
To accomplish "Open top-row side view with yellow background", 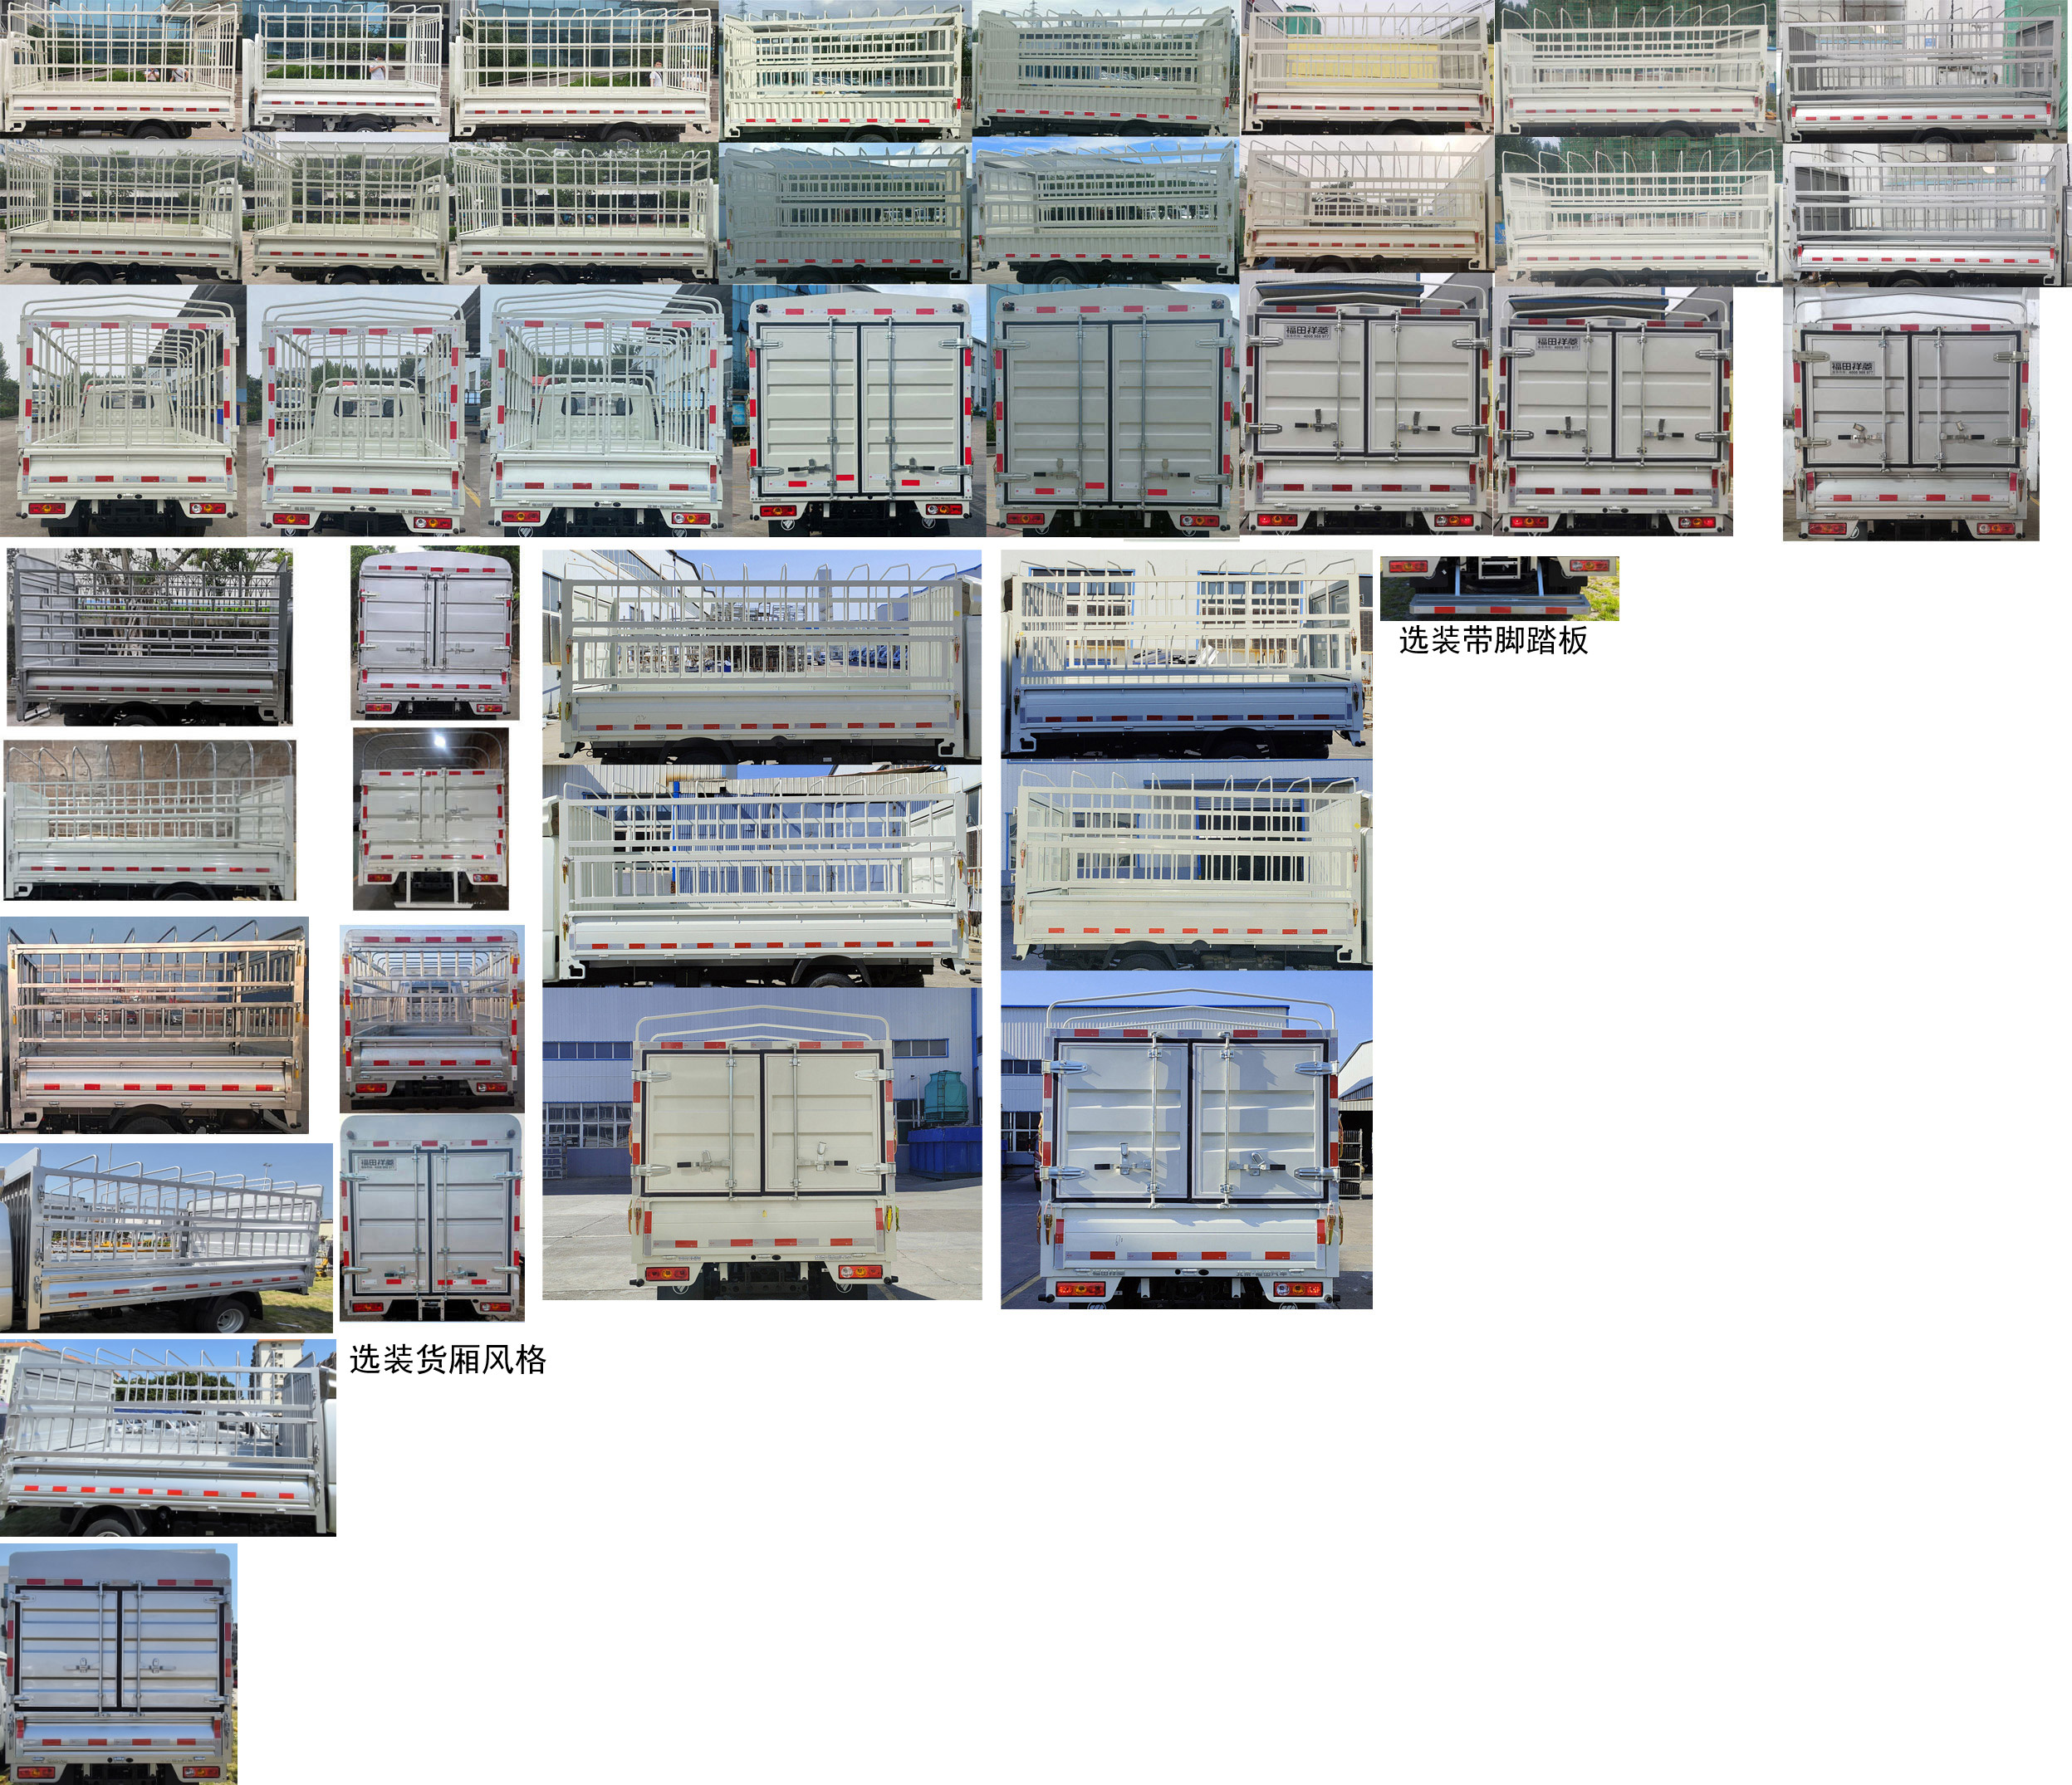I will click(1367, 68).
